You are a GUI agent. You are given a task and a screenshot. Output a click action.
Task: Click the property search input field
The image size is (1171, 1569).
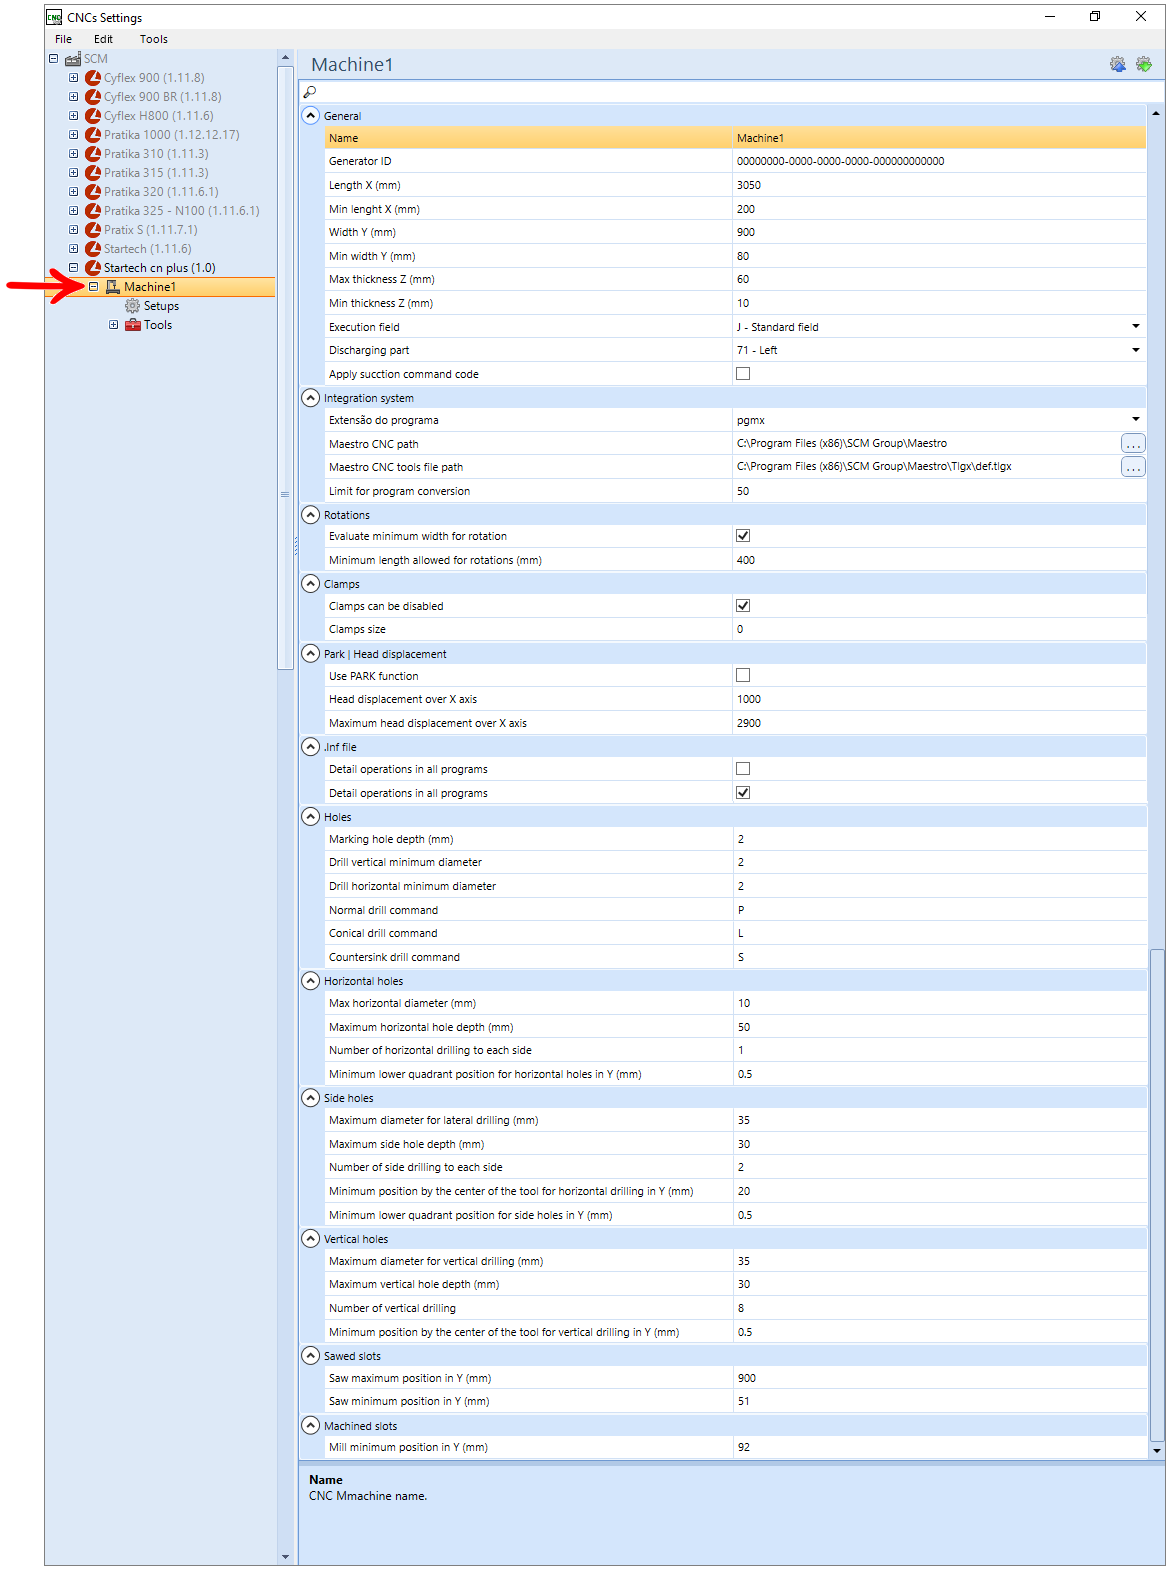tap(740, 92)
